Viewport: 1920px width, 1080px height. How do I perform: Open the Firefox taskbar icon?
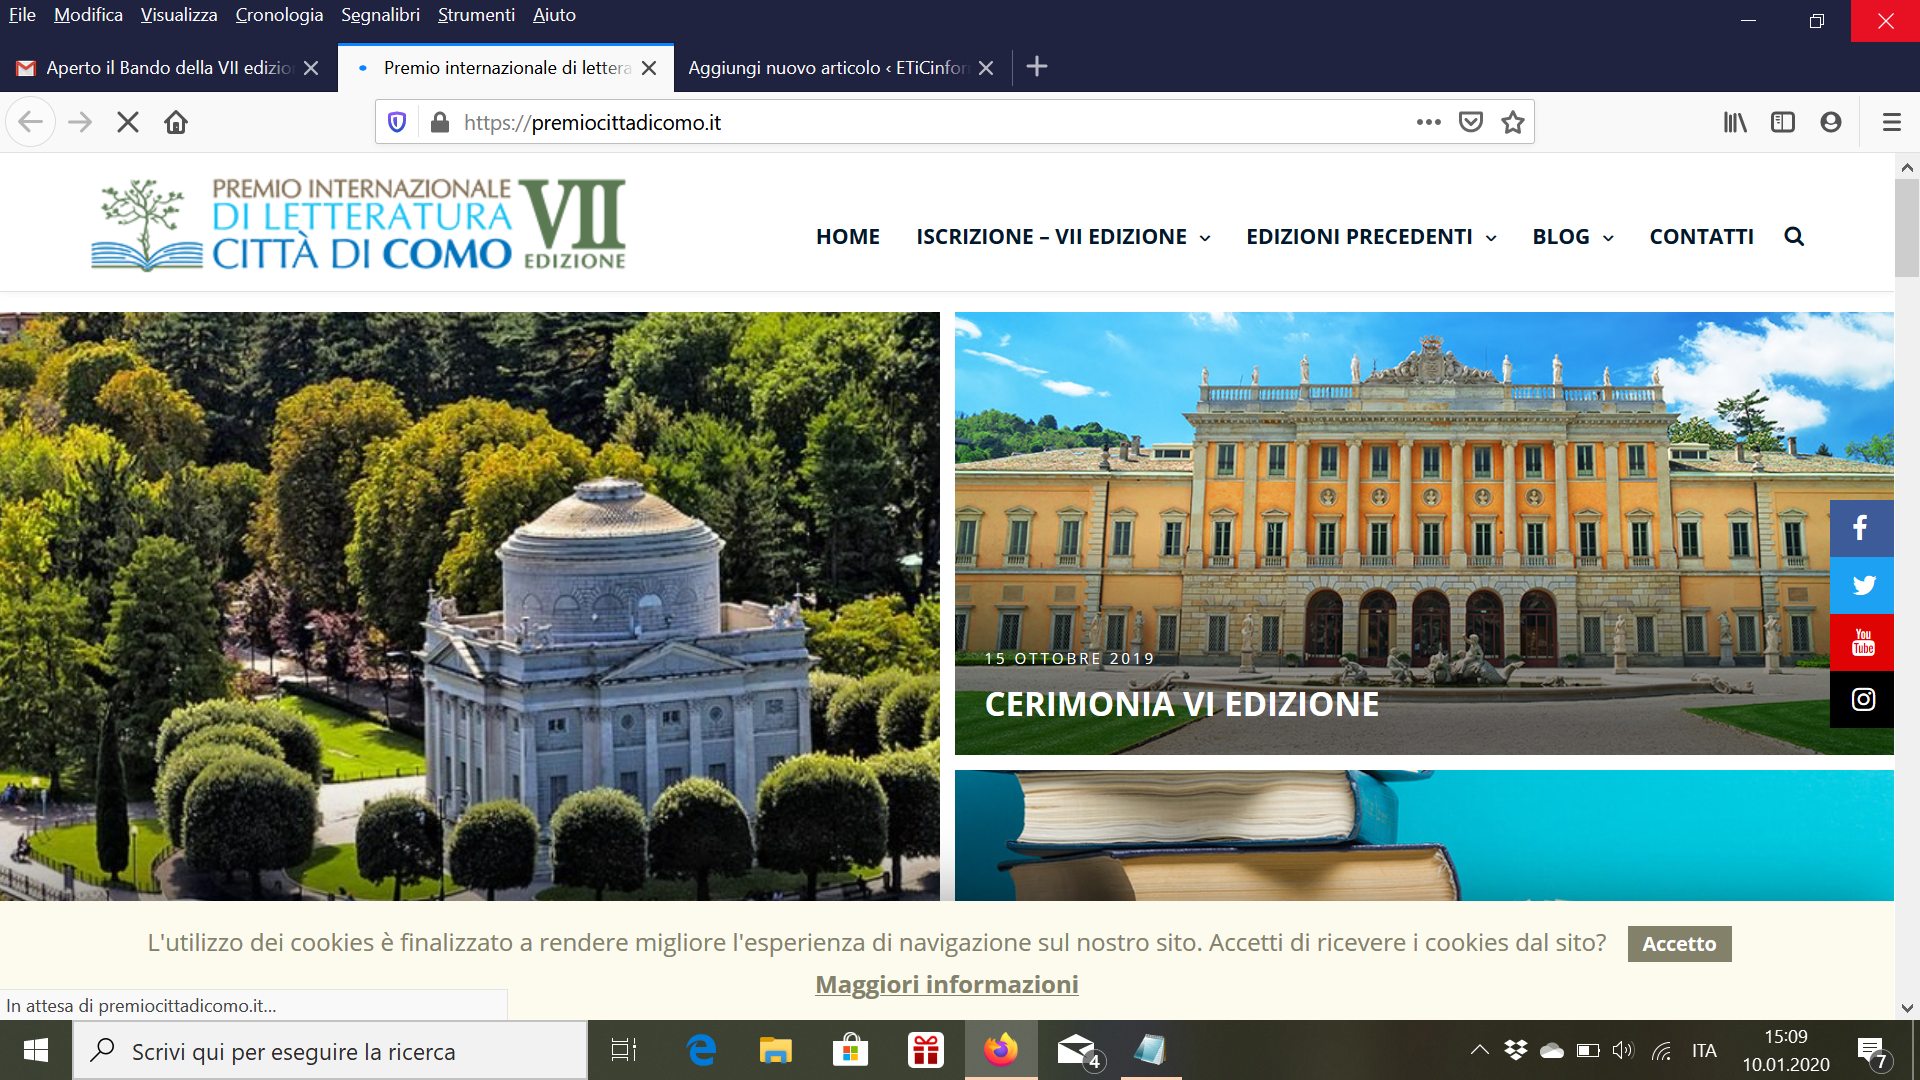coord(1000,1050)
